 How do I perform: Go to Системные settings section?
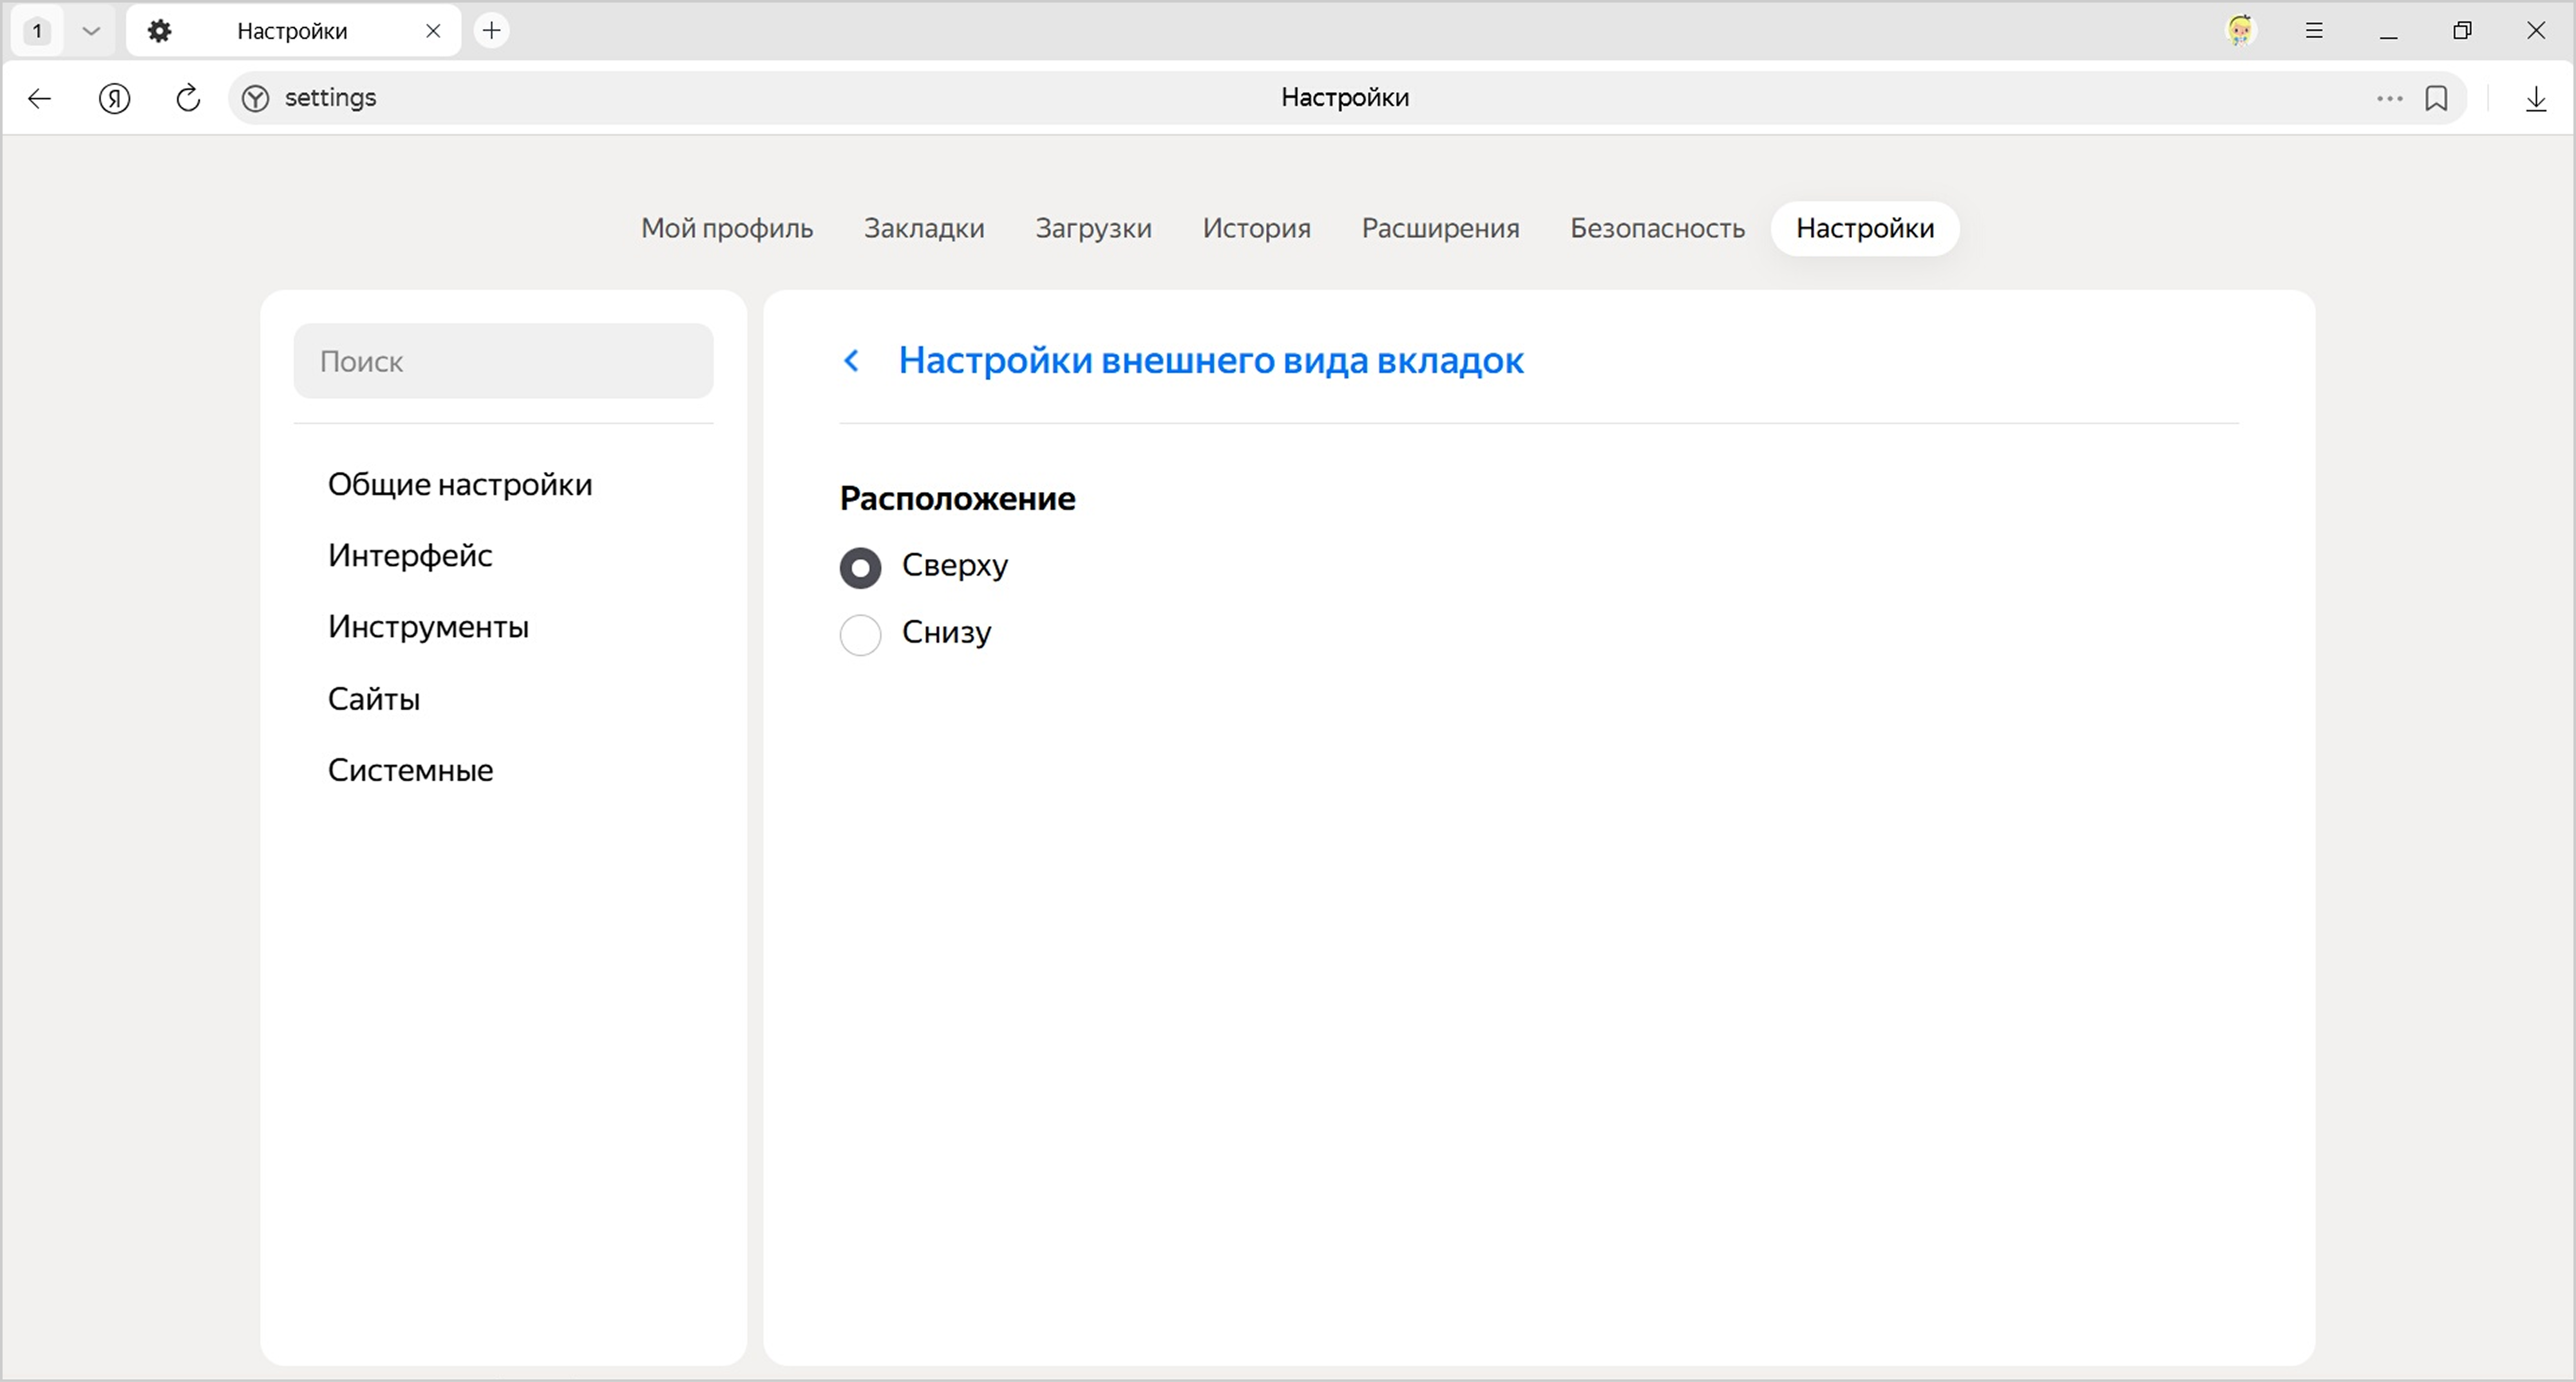(410, 770)
